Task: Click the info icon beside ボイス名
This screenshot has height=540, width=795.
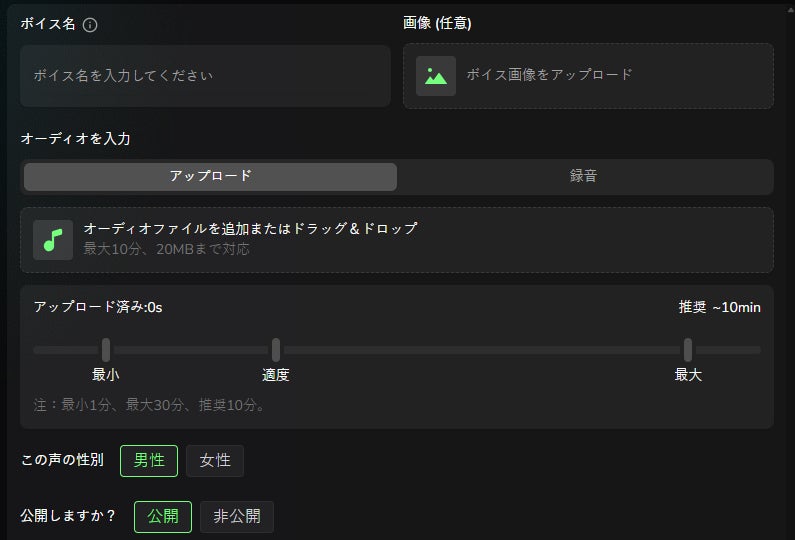Action: (x=90, y=25)
